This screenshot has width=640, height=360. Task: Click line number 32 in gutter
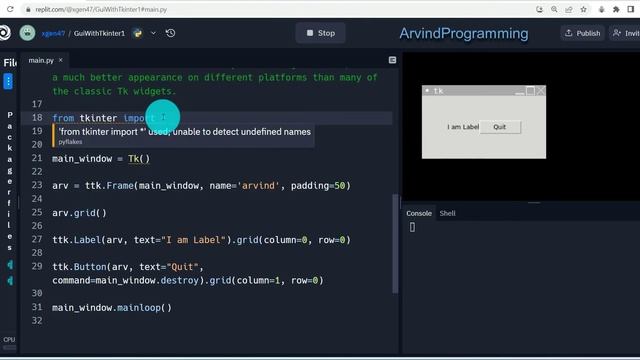(37, 320)
